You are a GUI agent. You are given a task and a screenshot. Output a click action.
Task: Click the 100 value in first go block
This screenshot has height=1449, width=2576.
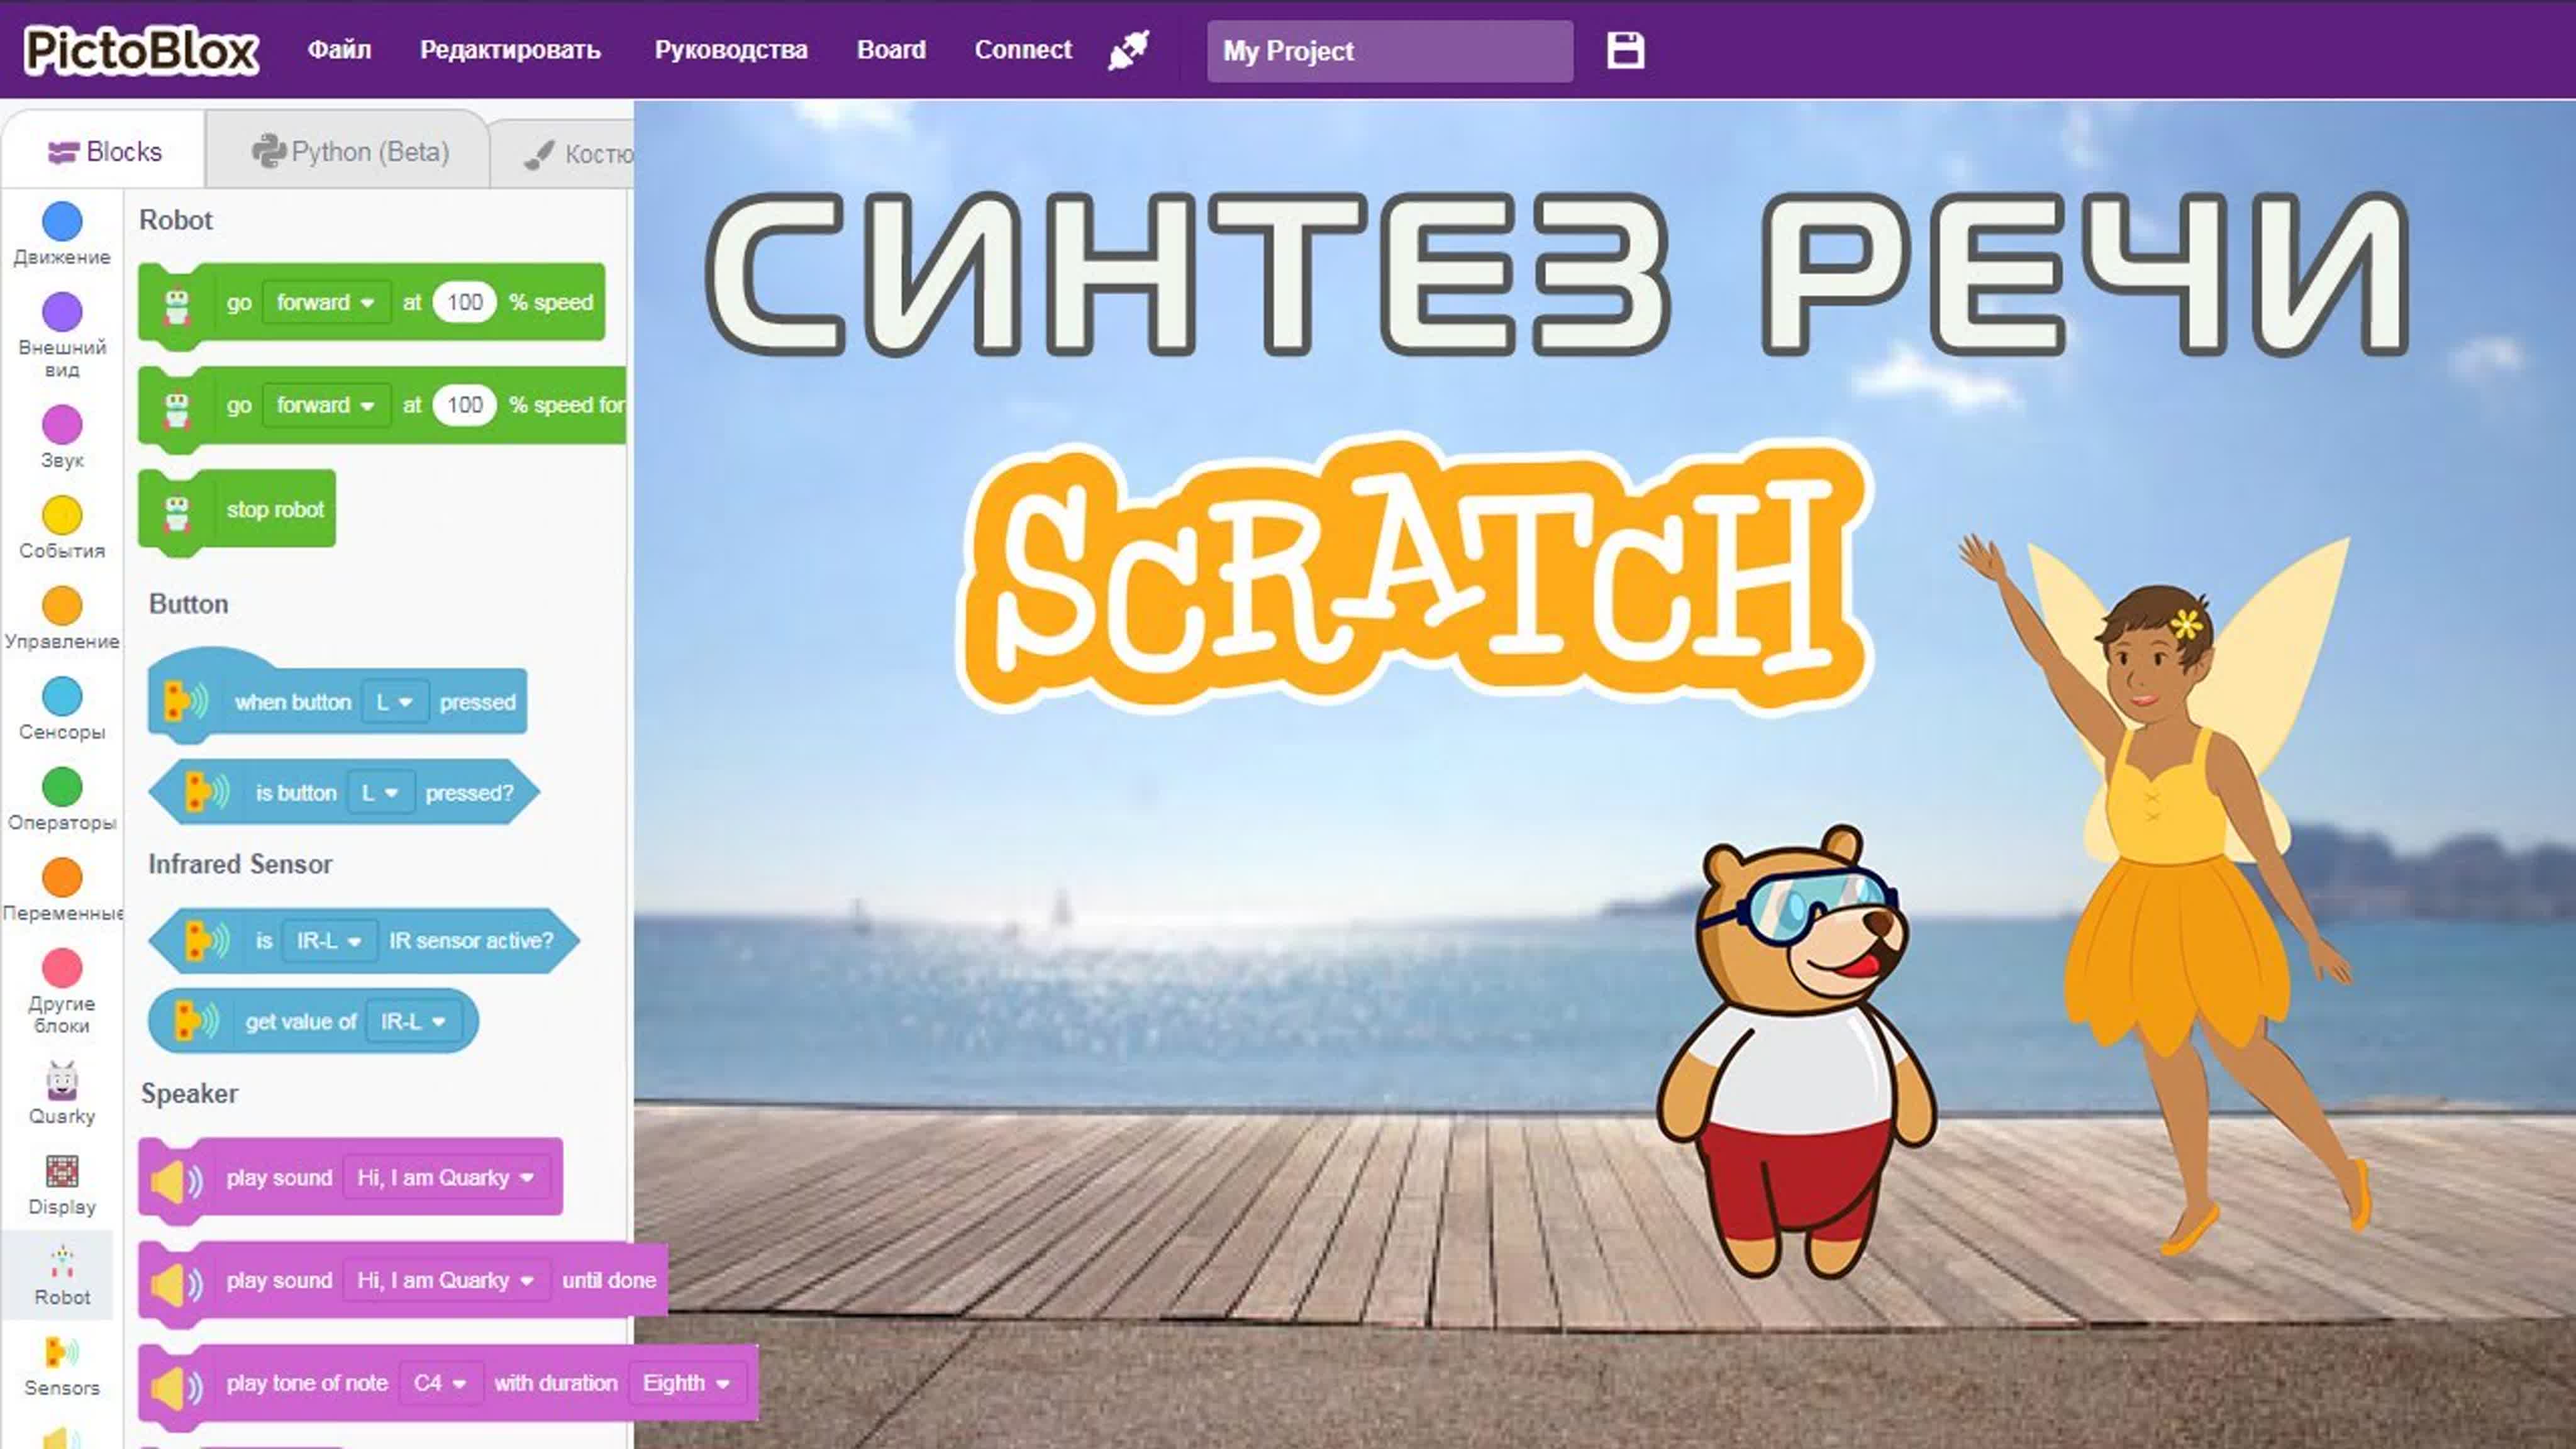464,302
